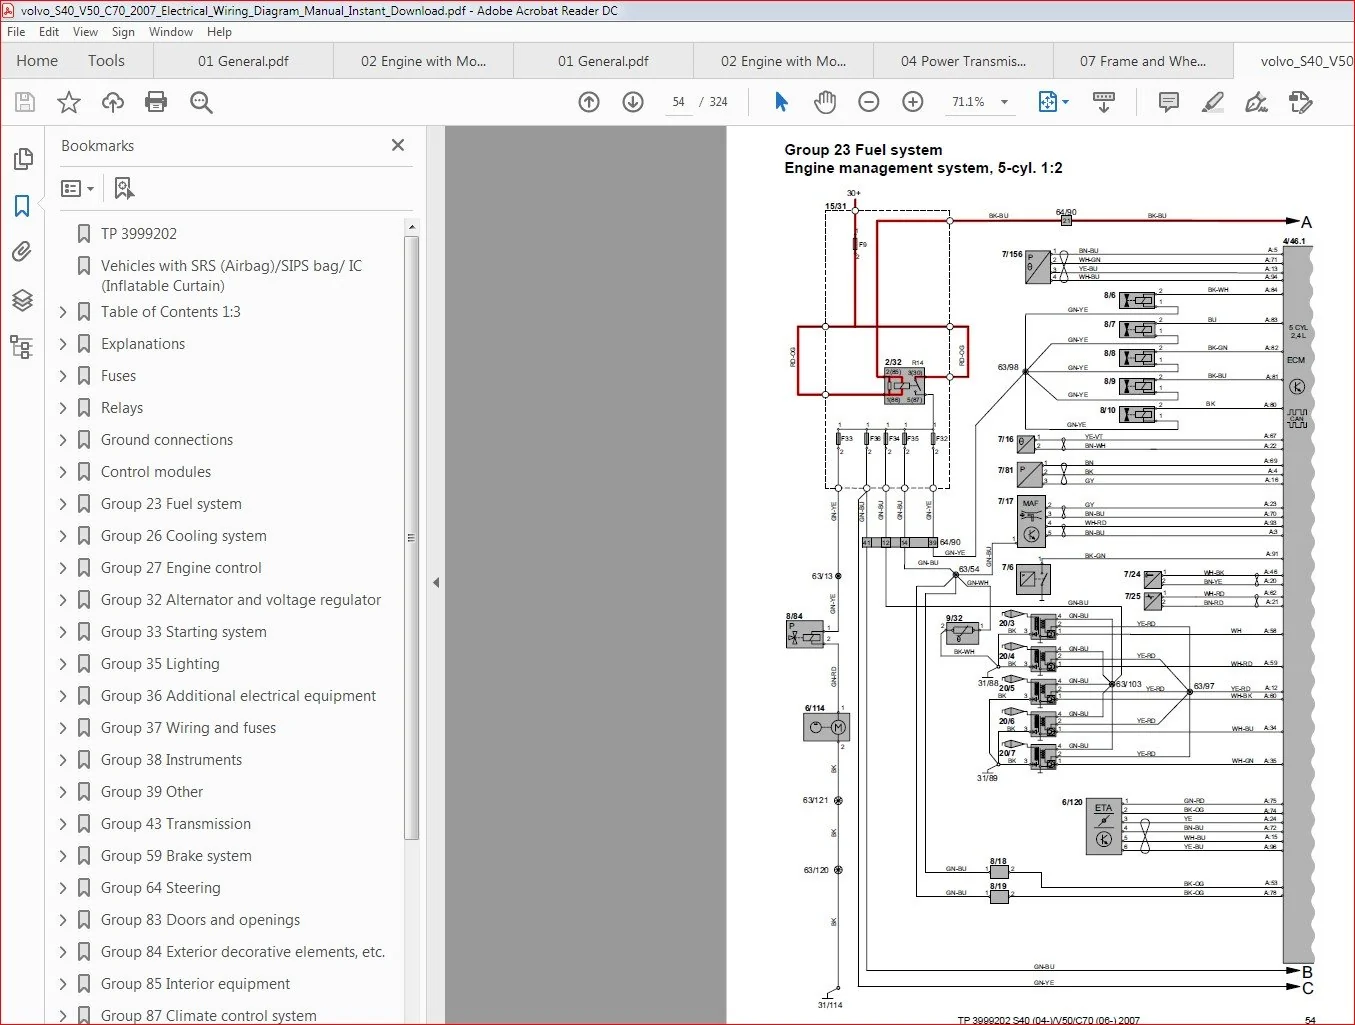
Task: Switch to the Home tab
Action: click(x=37, y=61)
